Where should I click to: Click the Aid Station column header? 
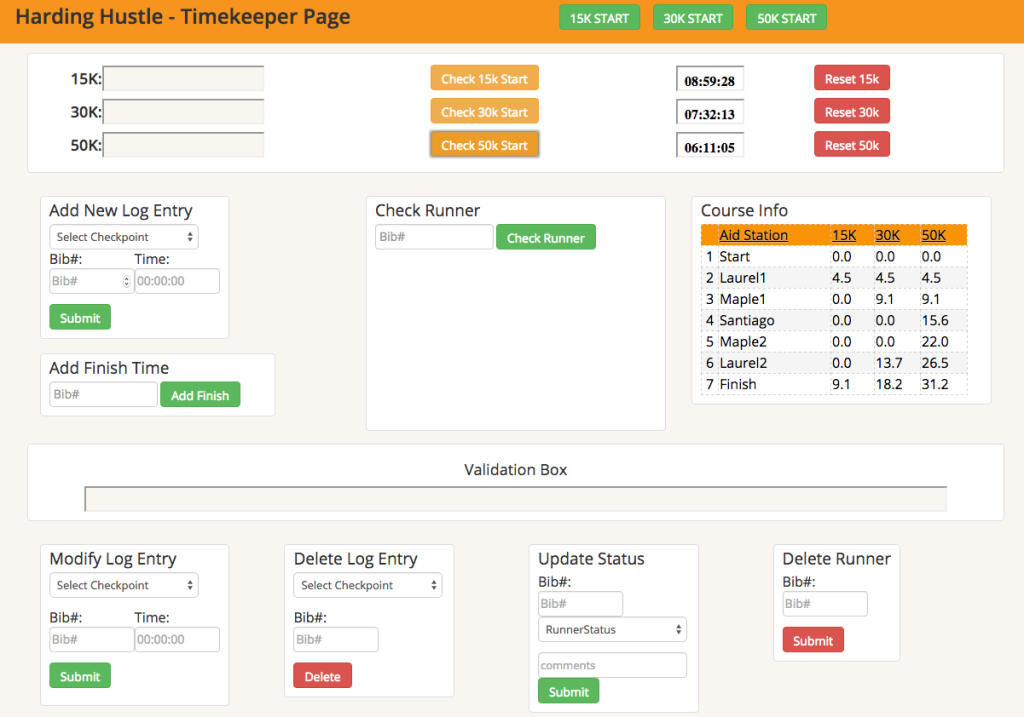tap(753, 235)
